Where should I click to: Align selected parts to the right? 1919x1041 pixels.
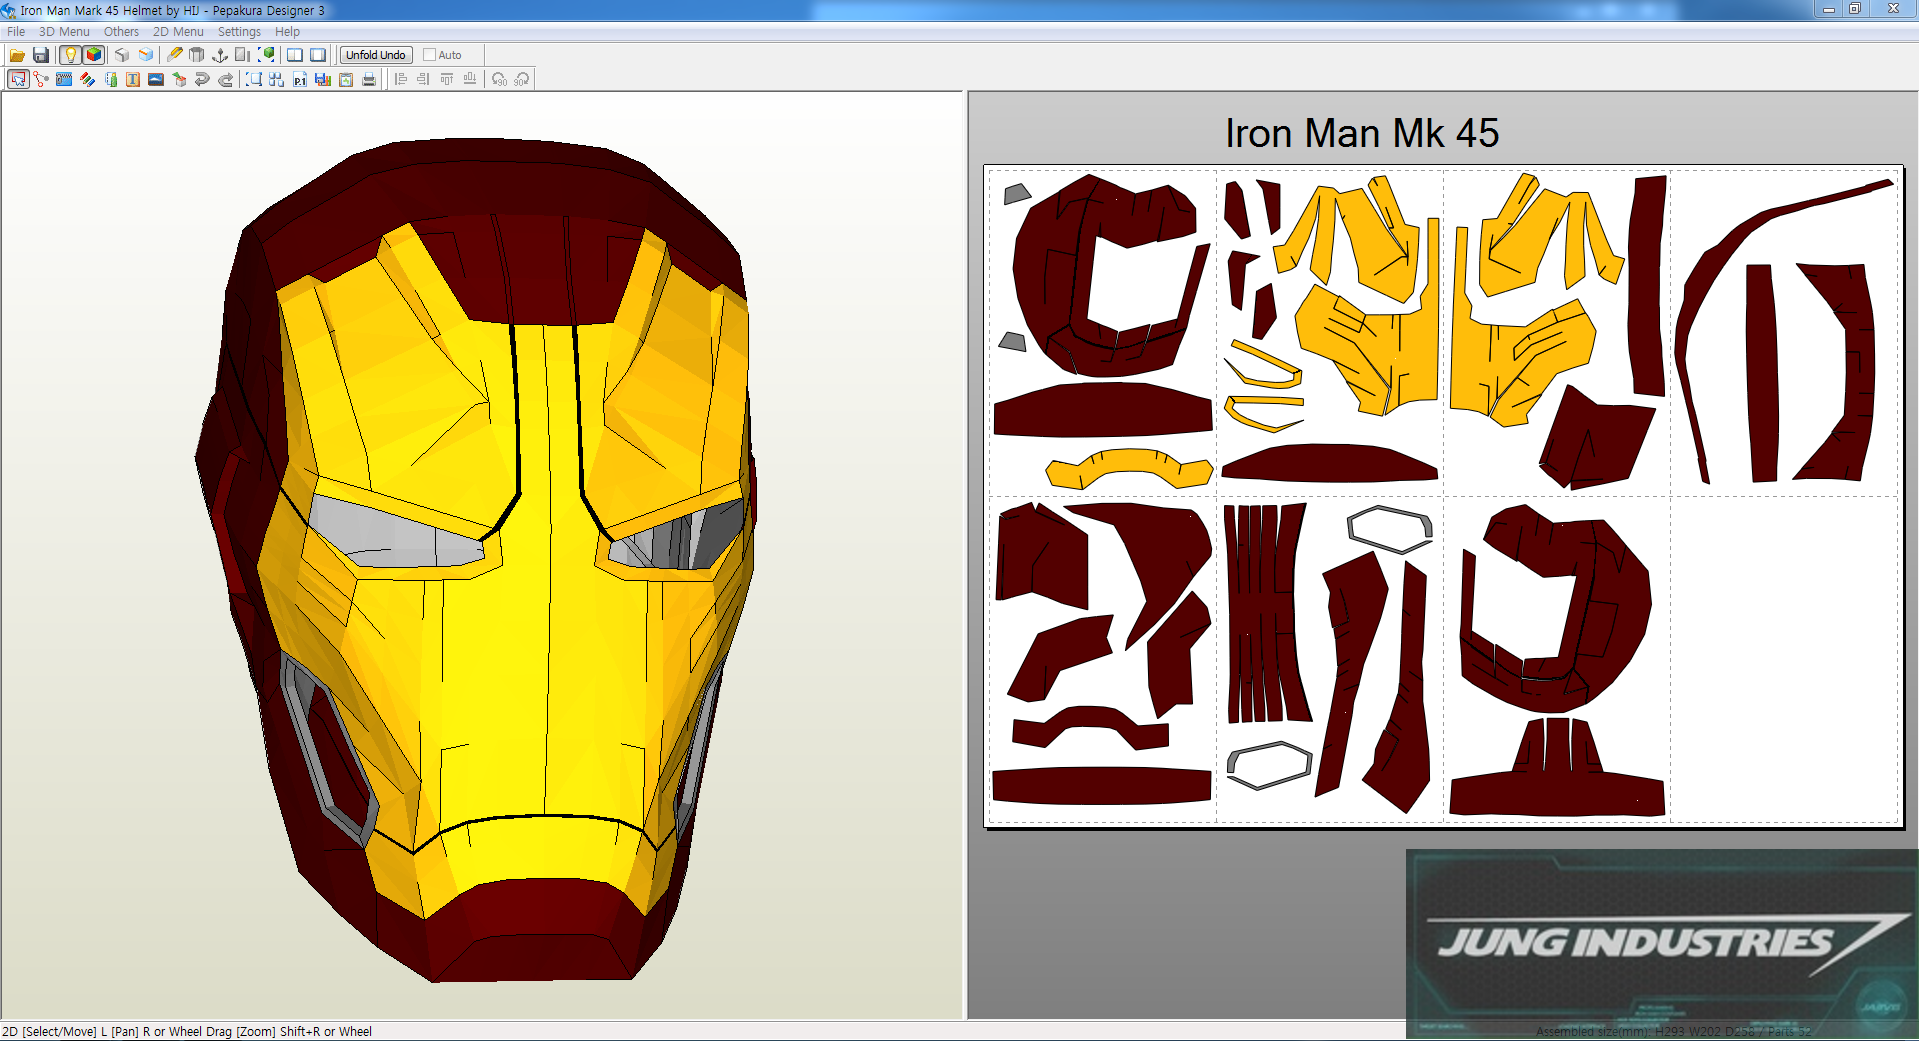pyautogui.click(x=423, y=79)
